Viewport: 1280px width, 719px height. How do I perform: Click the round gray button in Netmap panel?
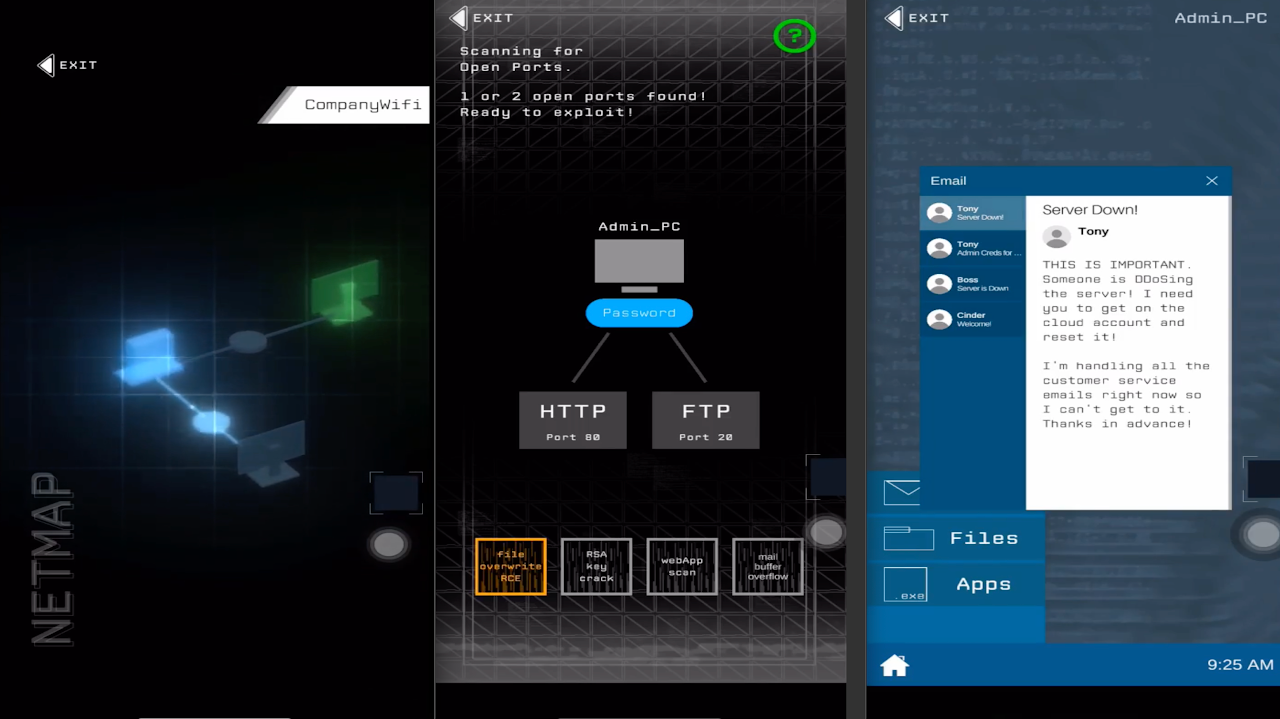[x=388, y=544]
